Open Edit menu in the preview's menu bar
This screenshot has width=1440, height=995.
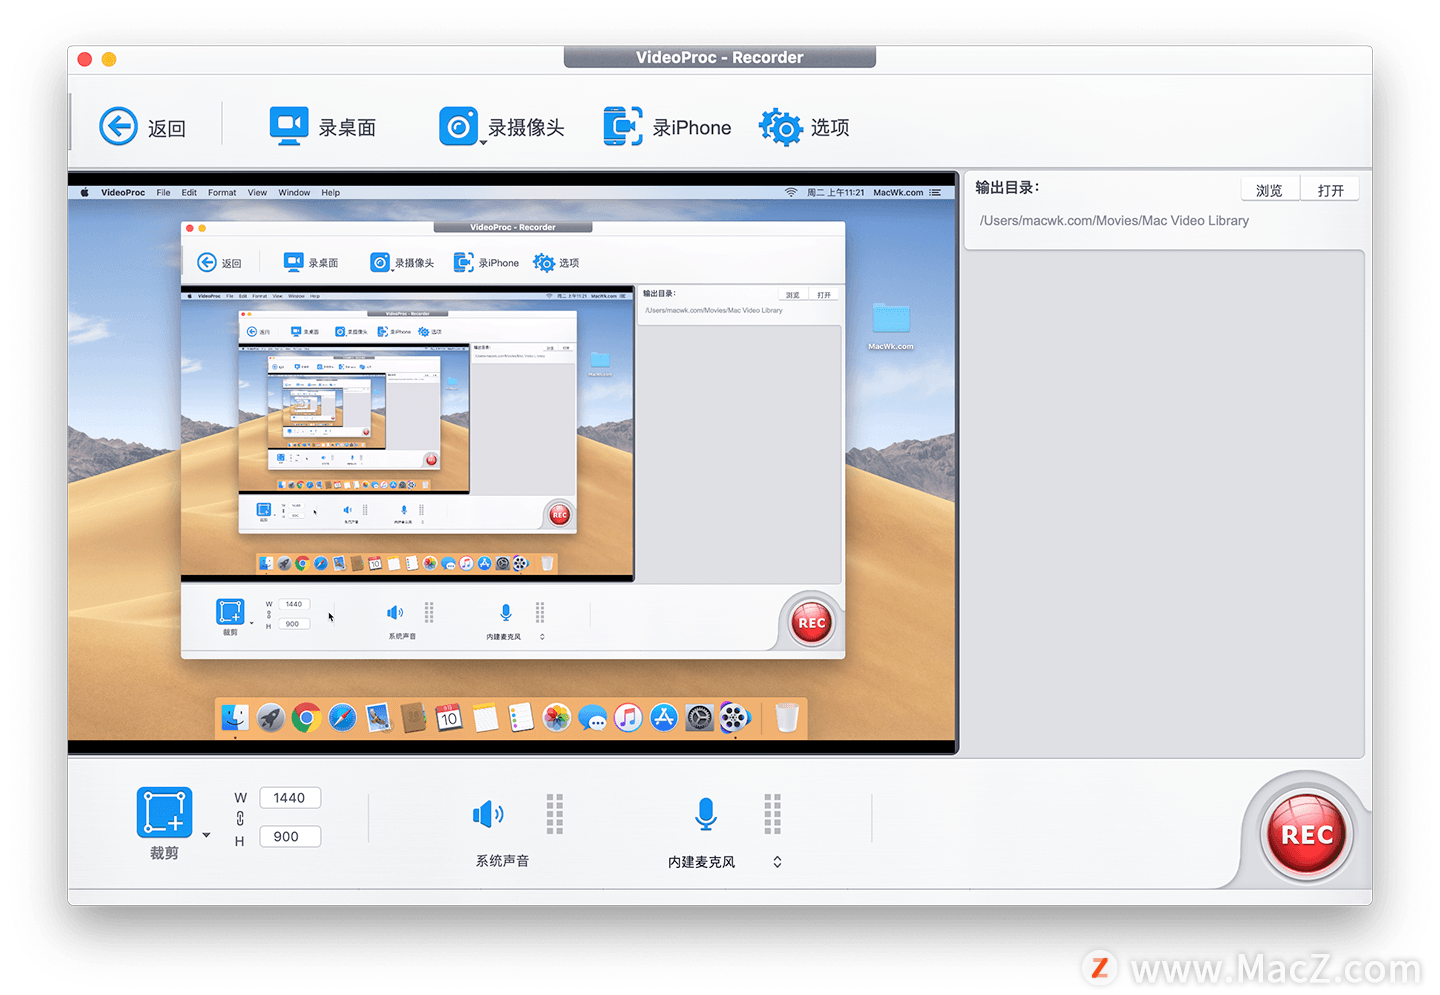(x=189, y=192)
